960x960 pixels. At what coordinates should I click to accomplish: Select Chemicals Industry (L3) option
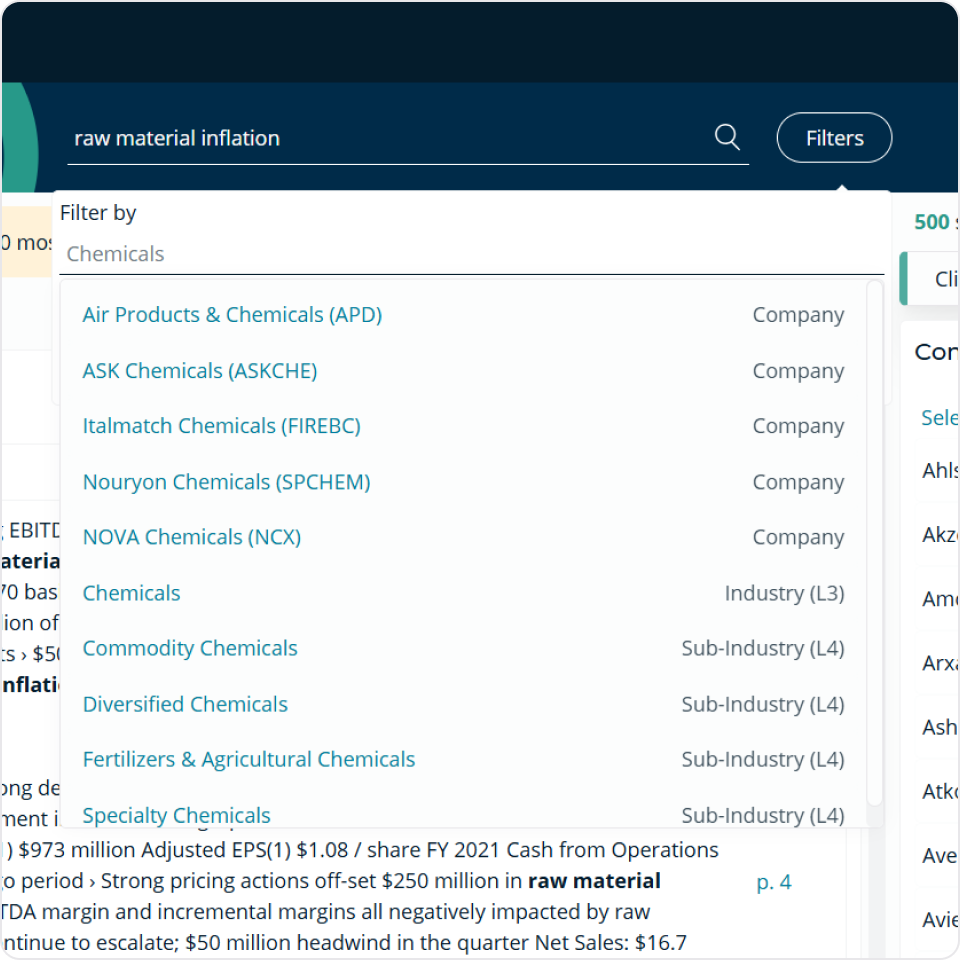pyautogui.click(x=463, y=593)
